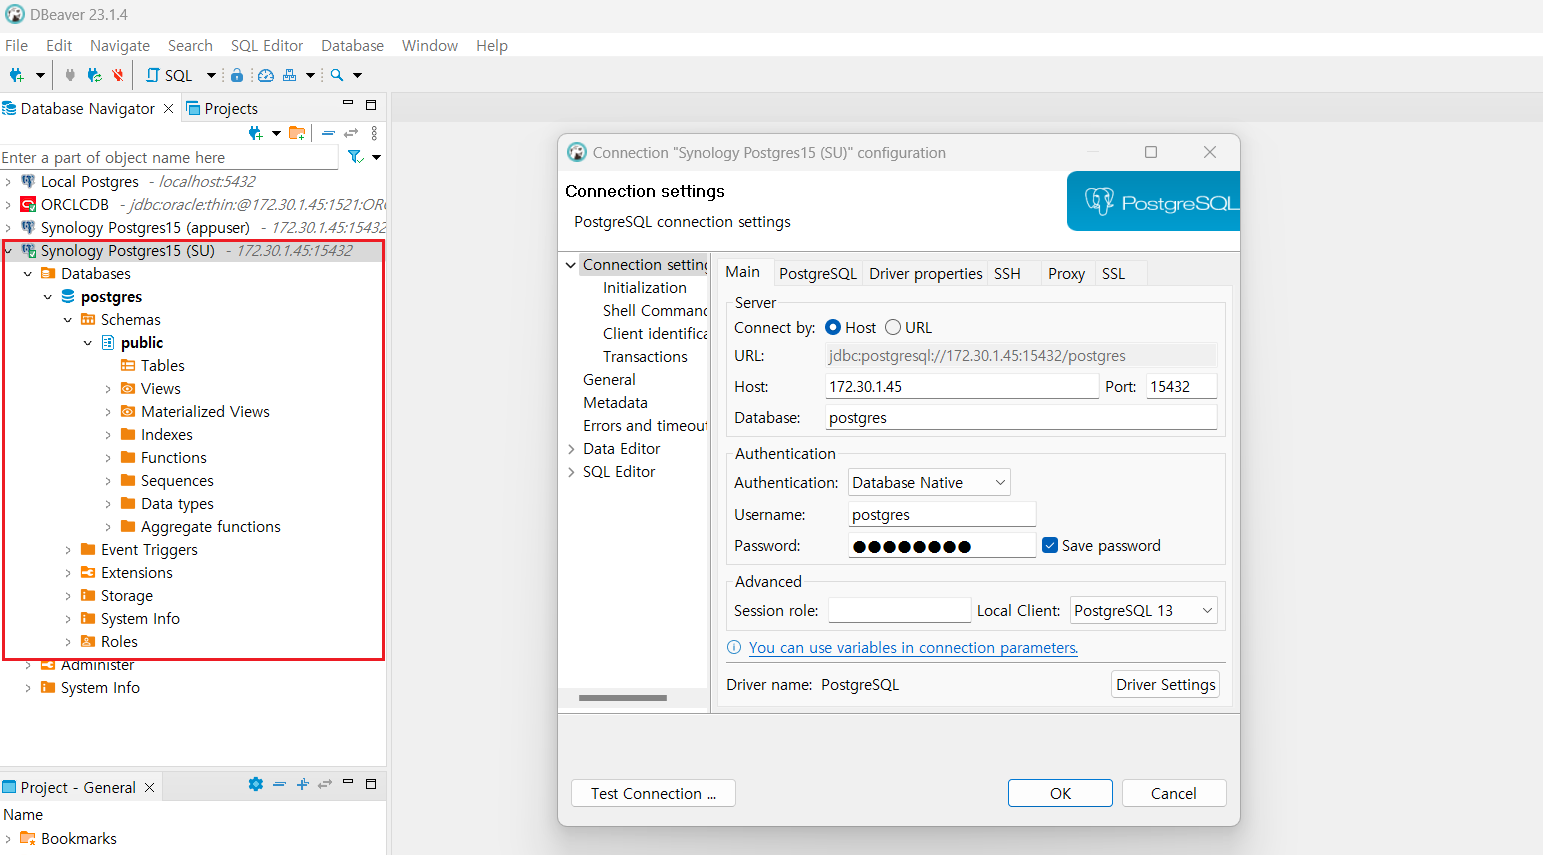Open dropdown arrow beside the funnel filter icon

click(377, 157)
